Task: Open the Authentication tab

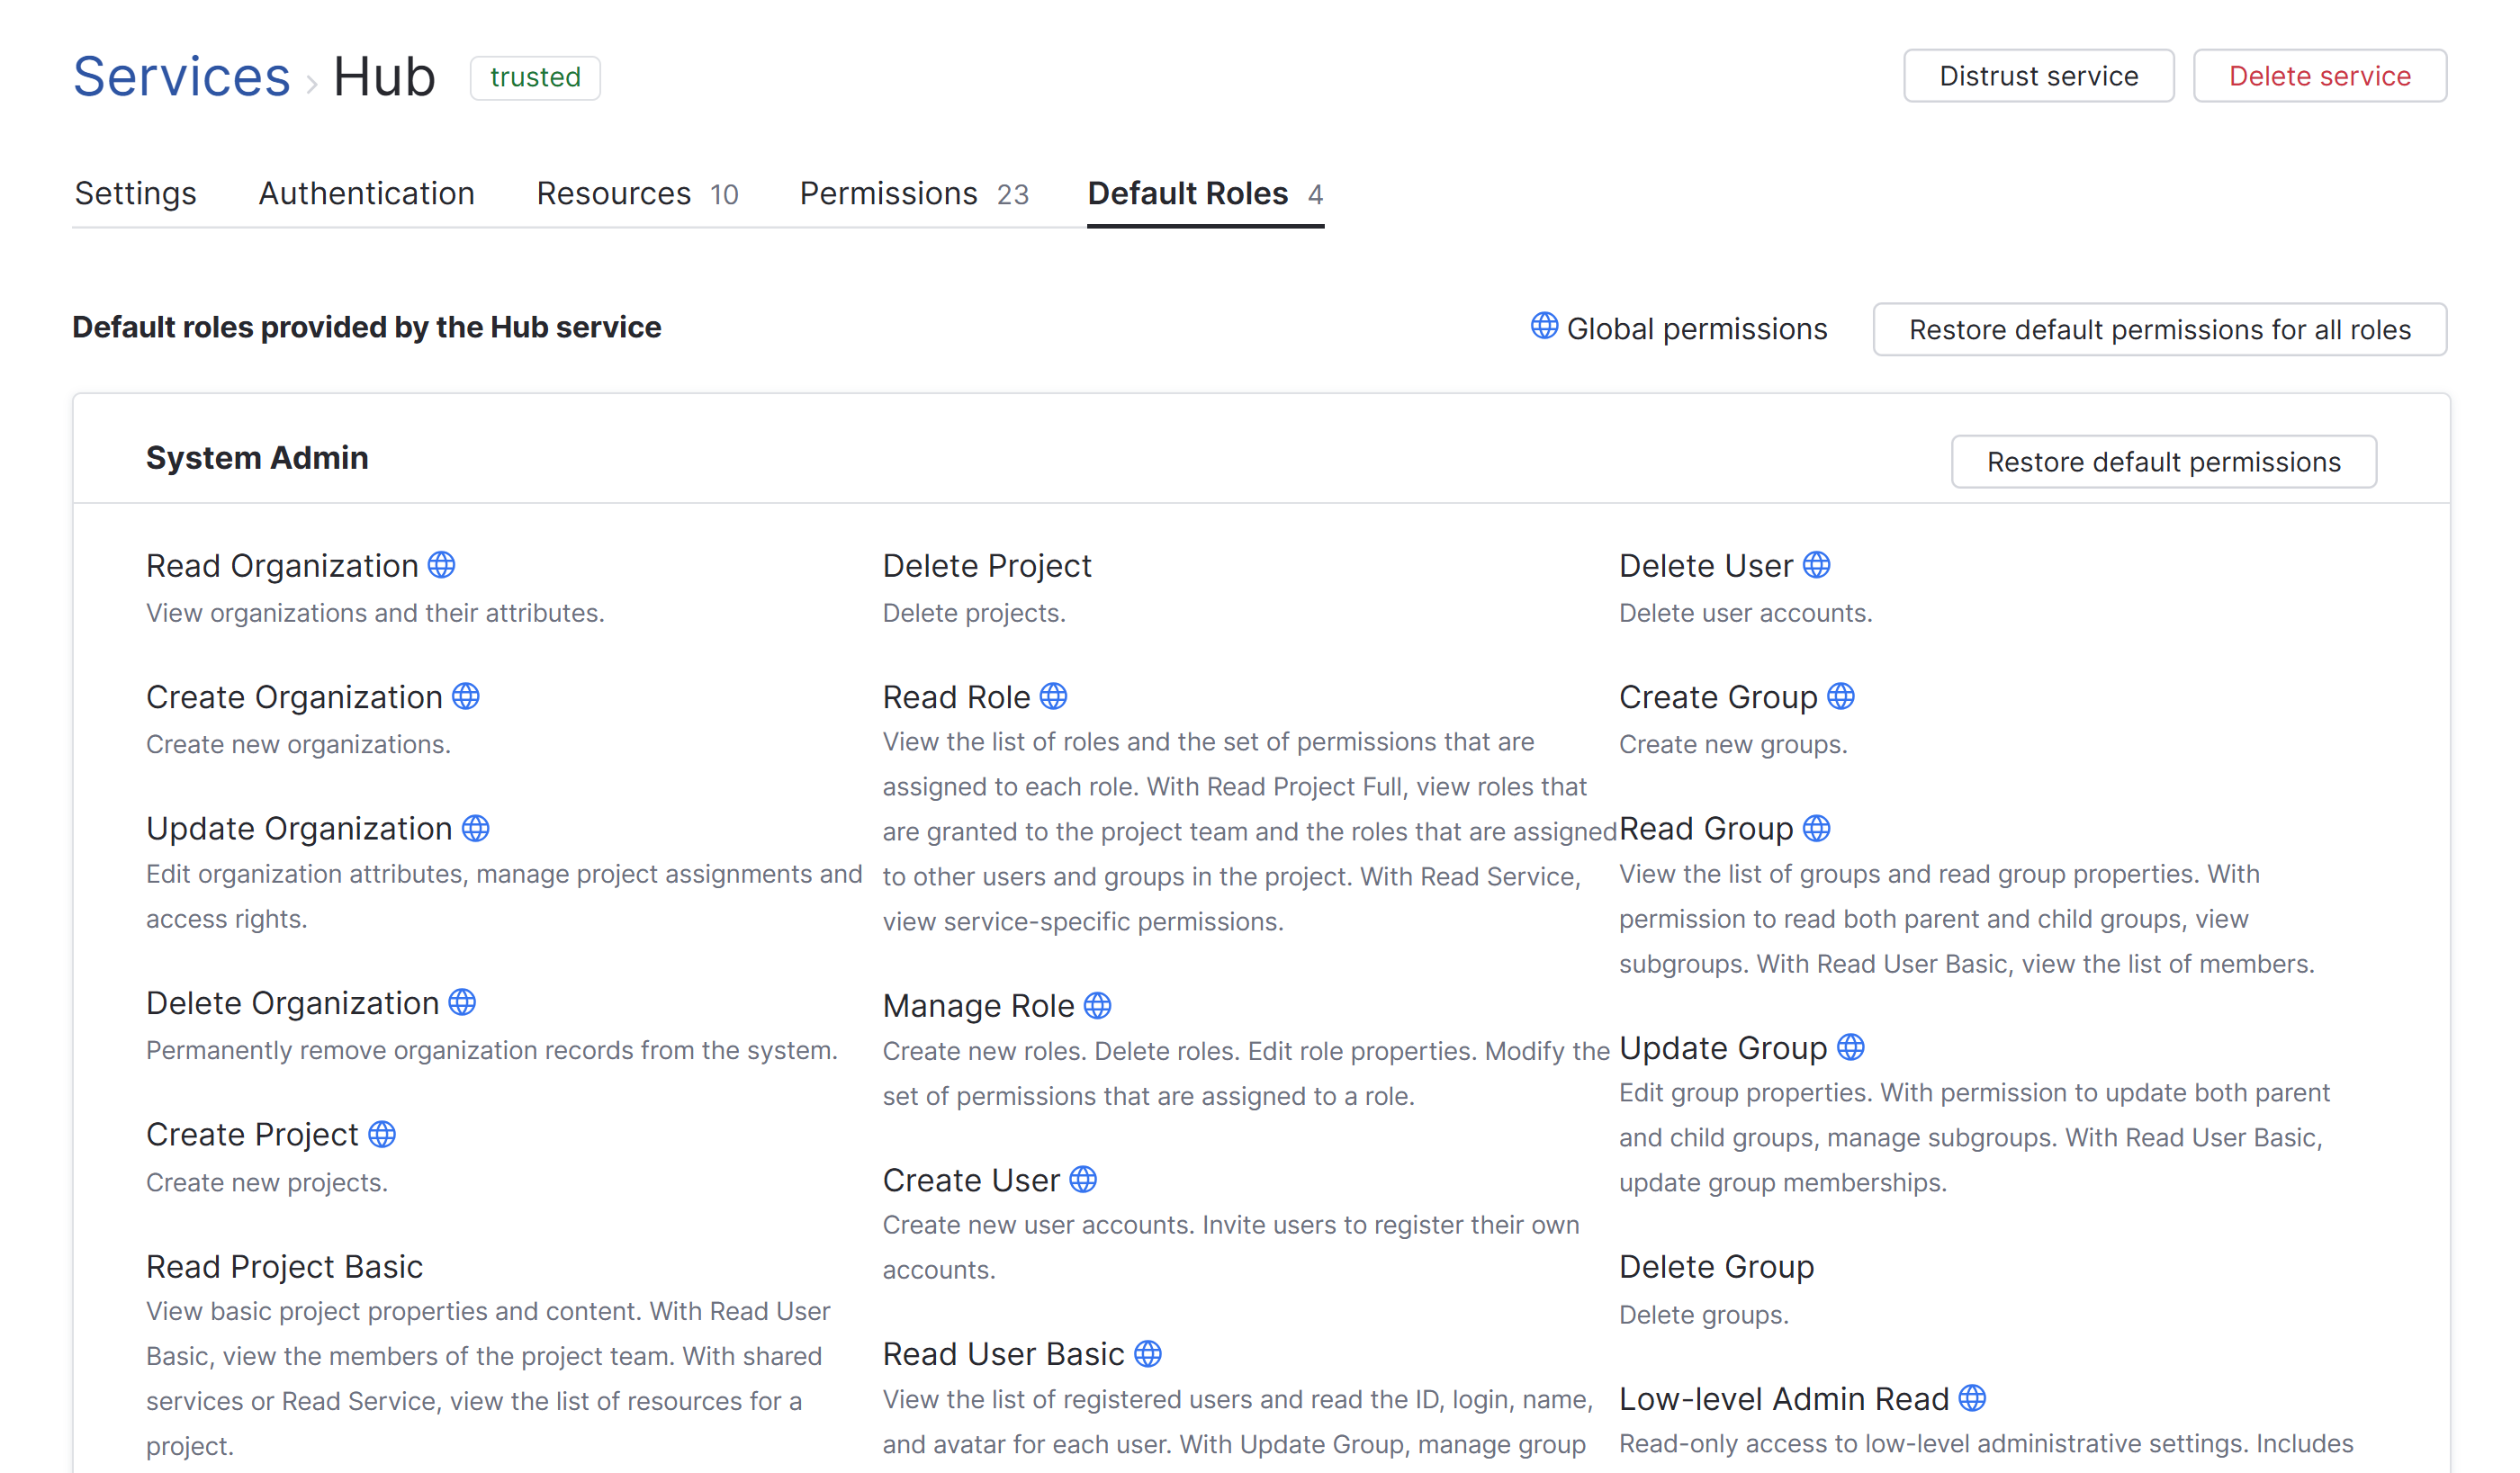Action: tap(366, 193)
